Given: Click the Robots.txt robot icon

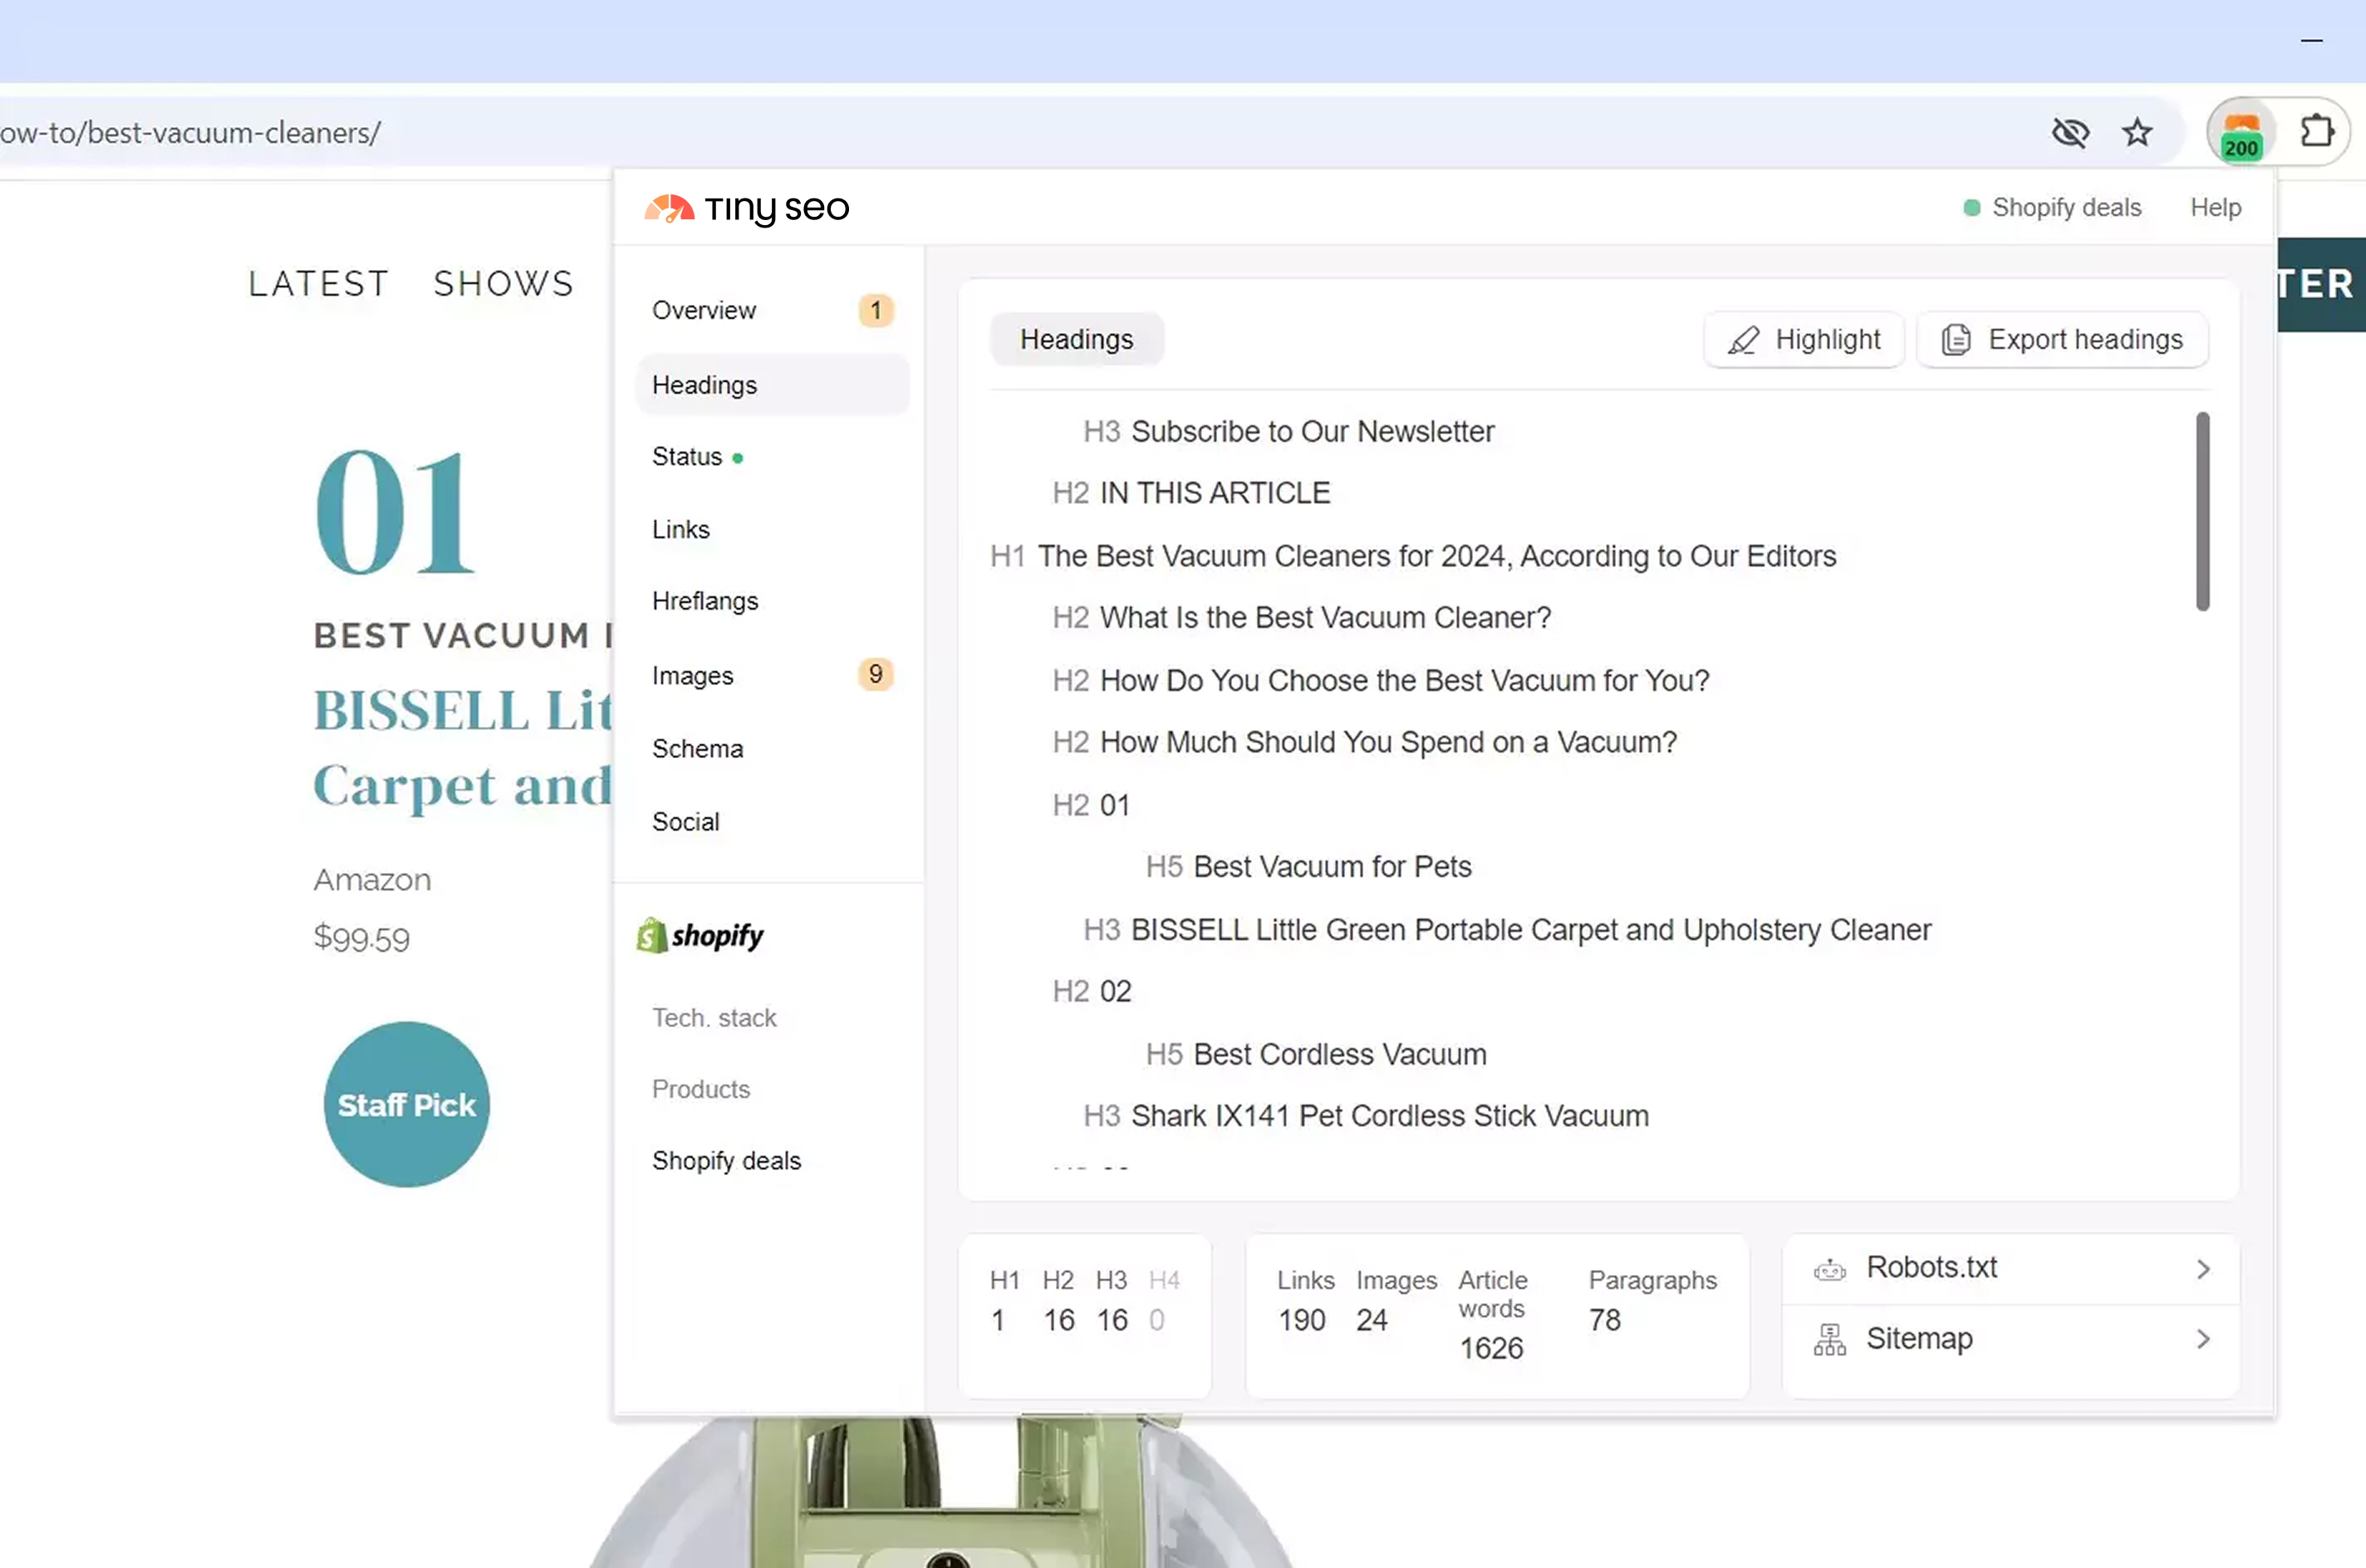Looking at the screenshot, I should (x=1830, y=1269).
